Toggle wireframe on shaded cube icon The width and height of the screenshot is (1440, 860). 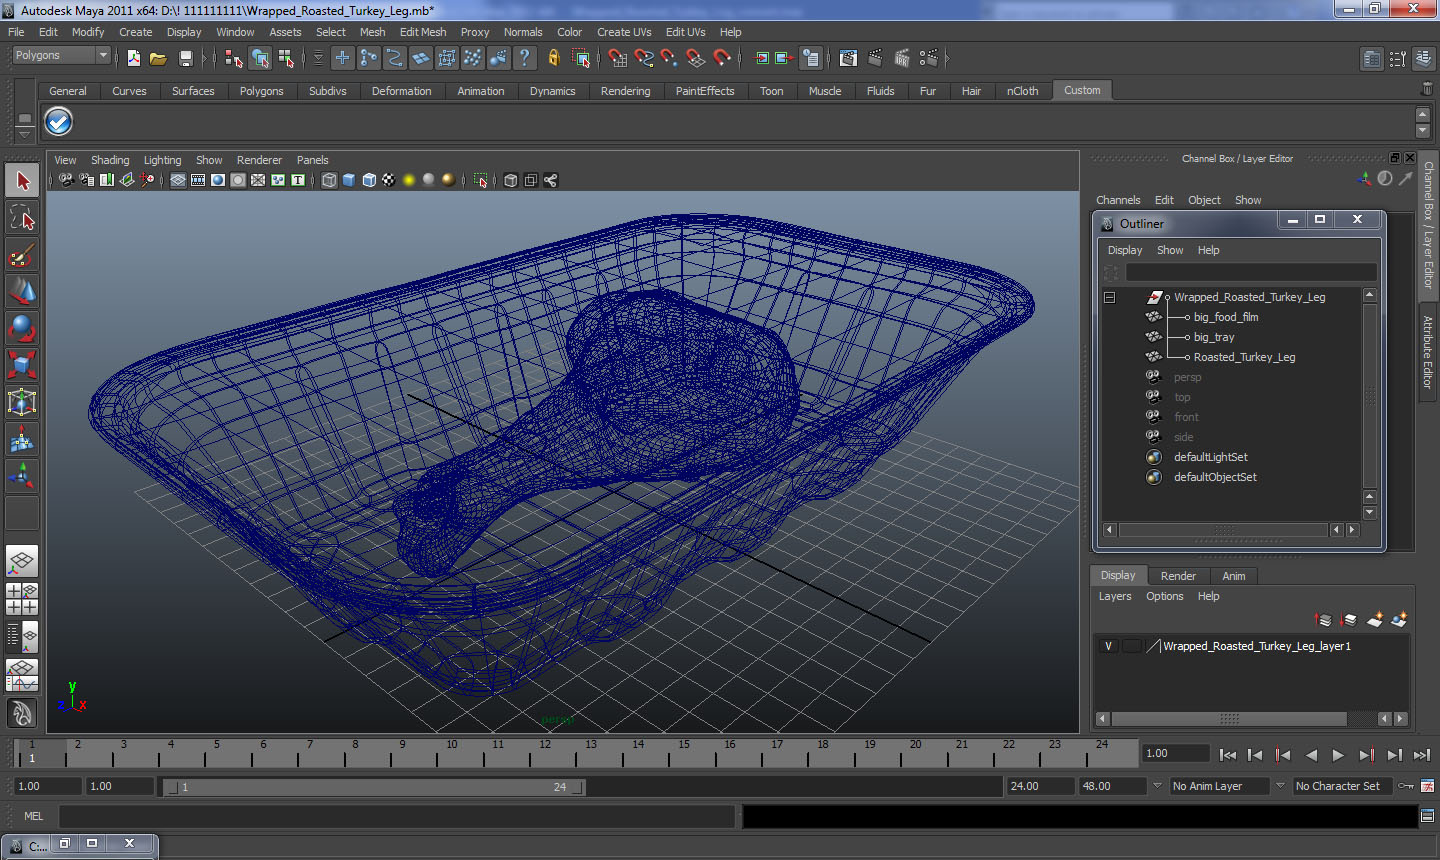pyautogui.click(x=369, y=180)
